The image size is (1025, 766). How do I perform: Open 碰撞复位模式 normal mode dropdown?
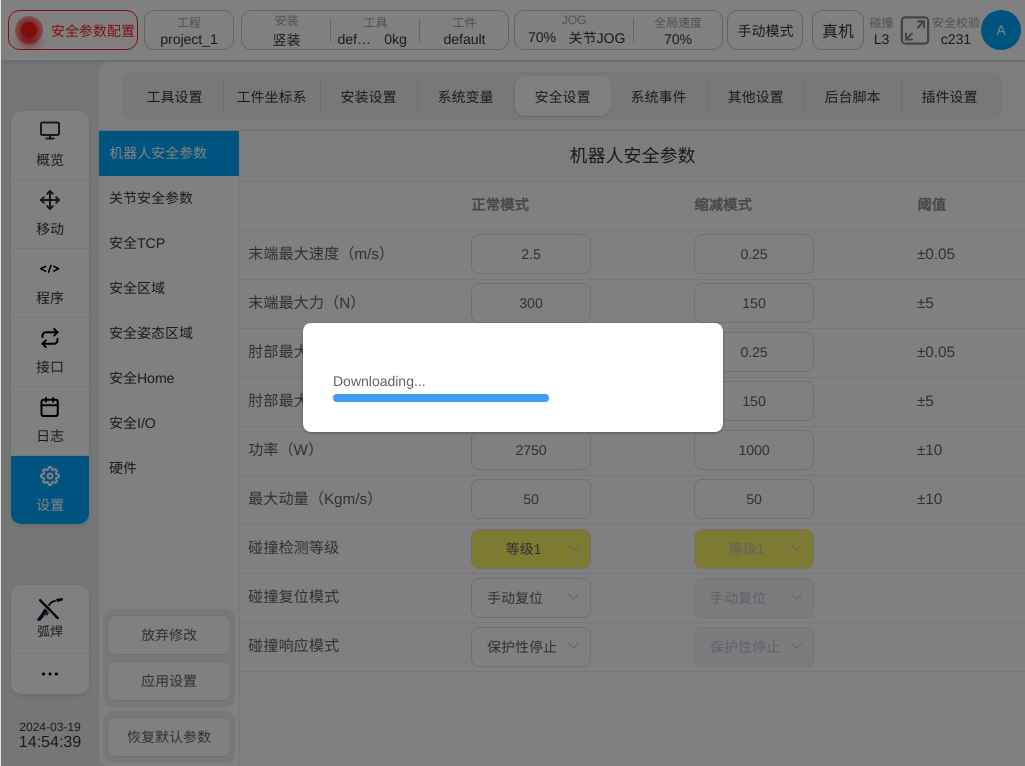coord(531,598)
